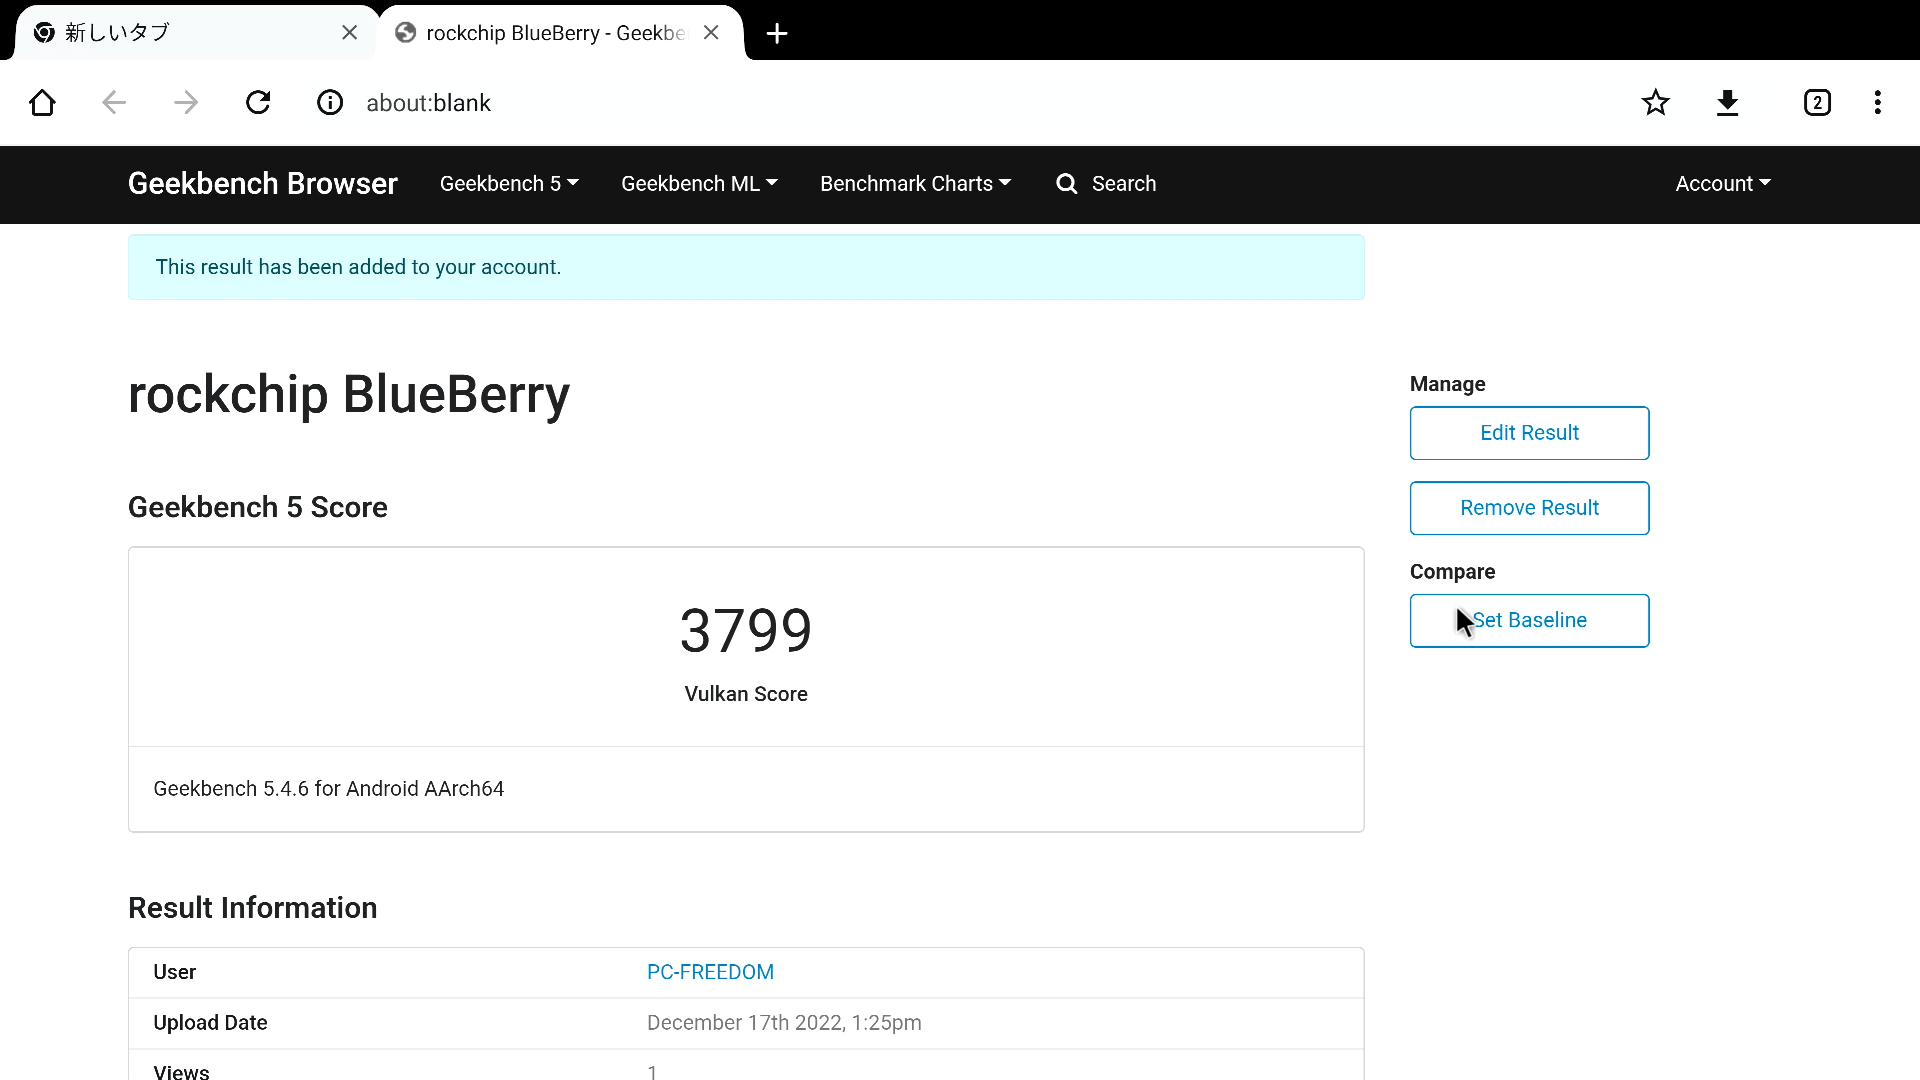The image size is (1920, 1080).
Task: Open downloads with the download icon
Action: tap(1727, 103)
